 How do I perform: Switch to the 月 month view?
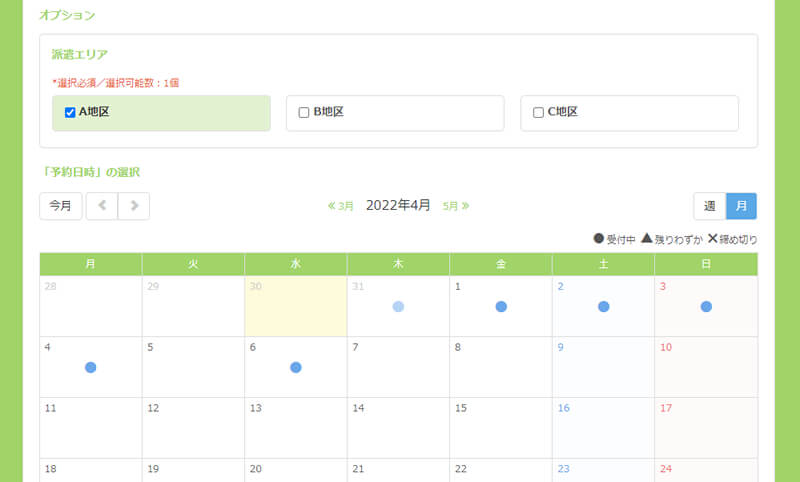click(741, 206)
